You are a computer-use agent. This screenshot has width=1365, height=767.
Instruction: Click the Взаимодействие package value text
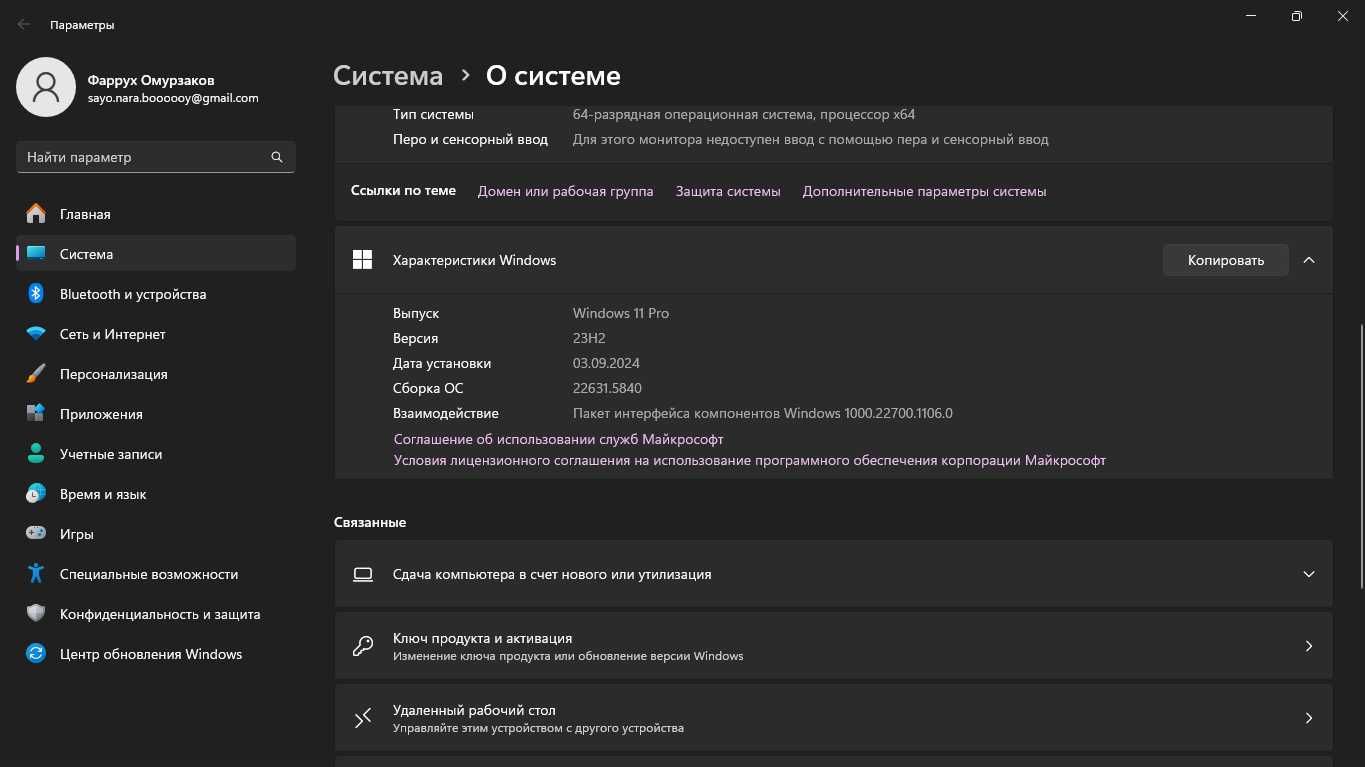tap(763, 413)
